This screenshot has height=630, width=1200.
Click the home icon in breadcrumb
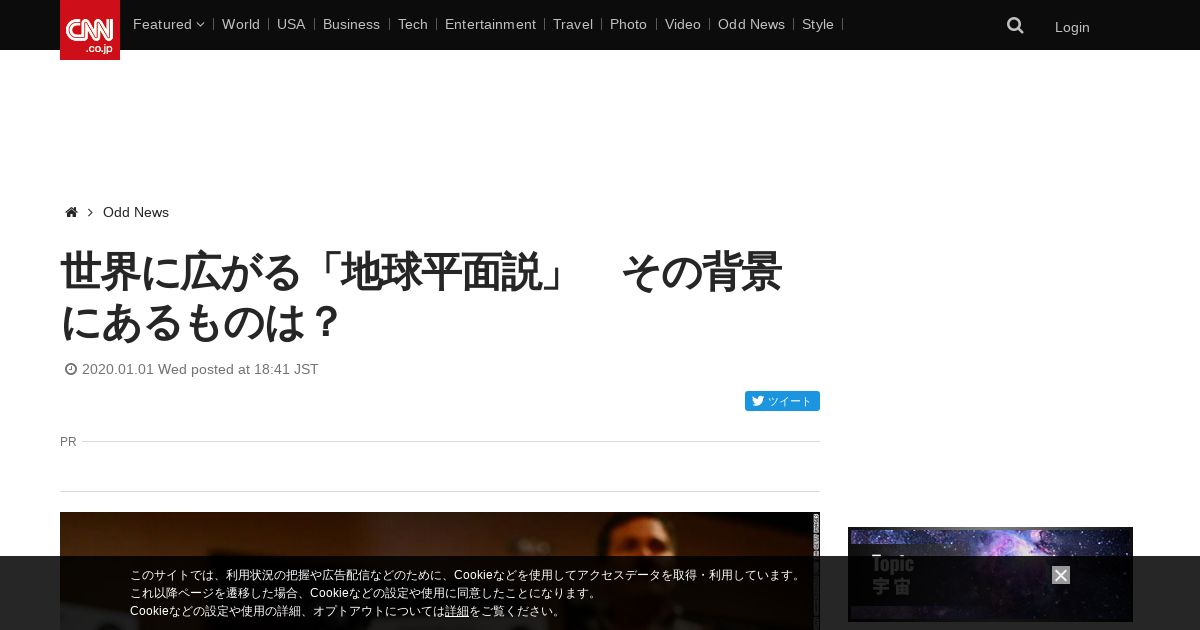click(x=71, y=212)
